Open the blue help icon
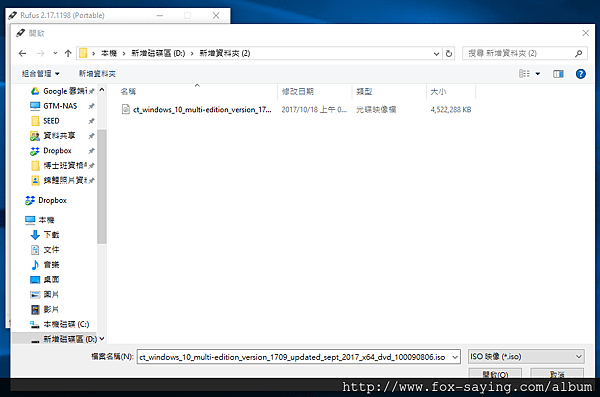The width and height of the screenshot is (600, 397). pyautogui.click(x=580, y=74)
